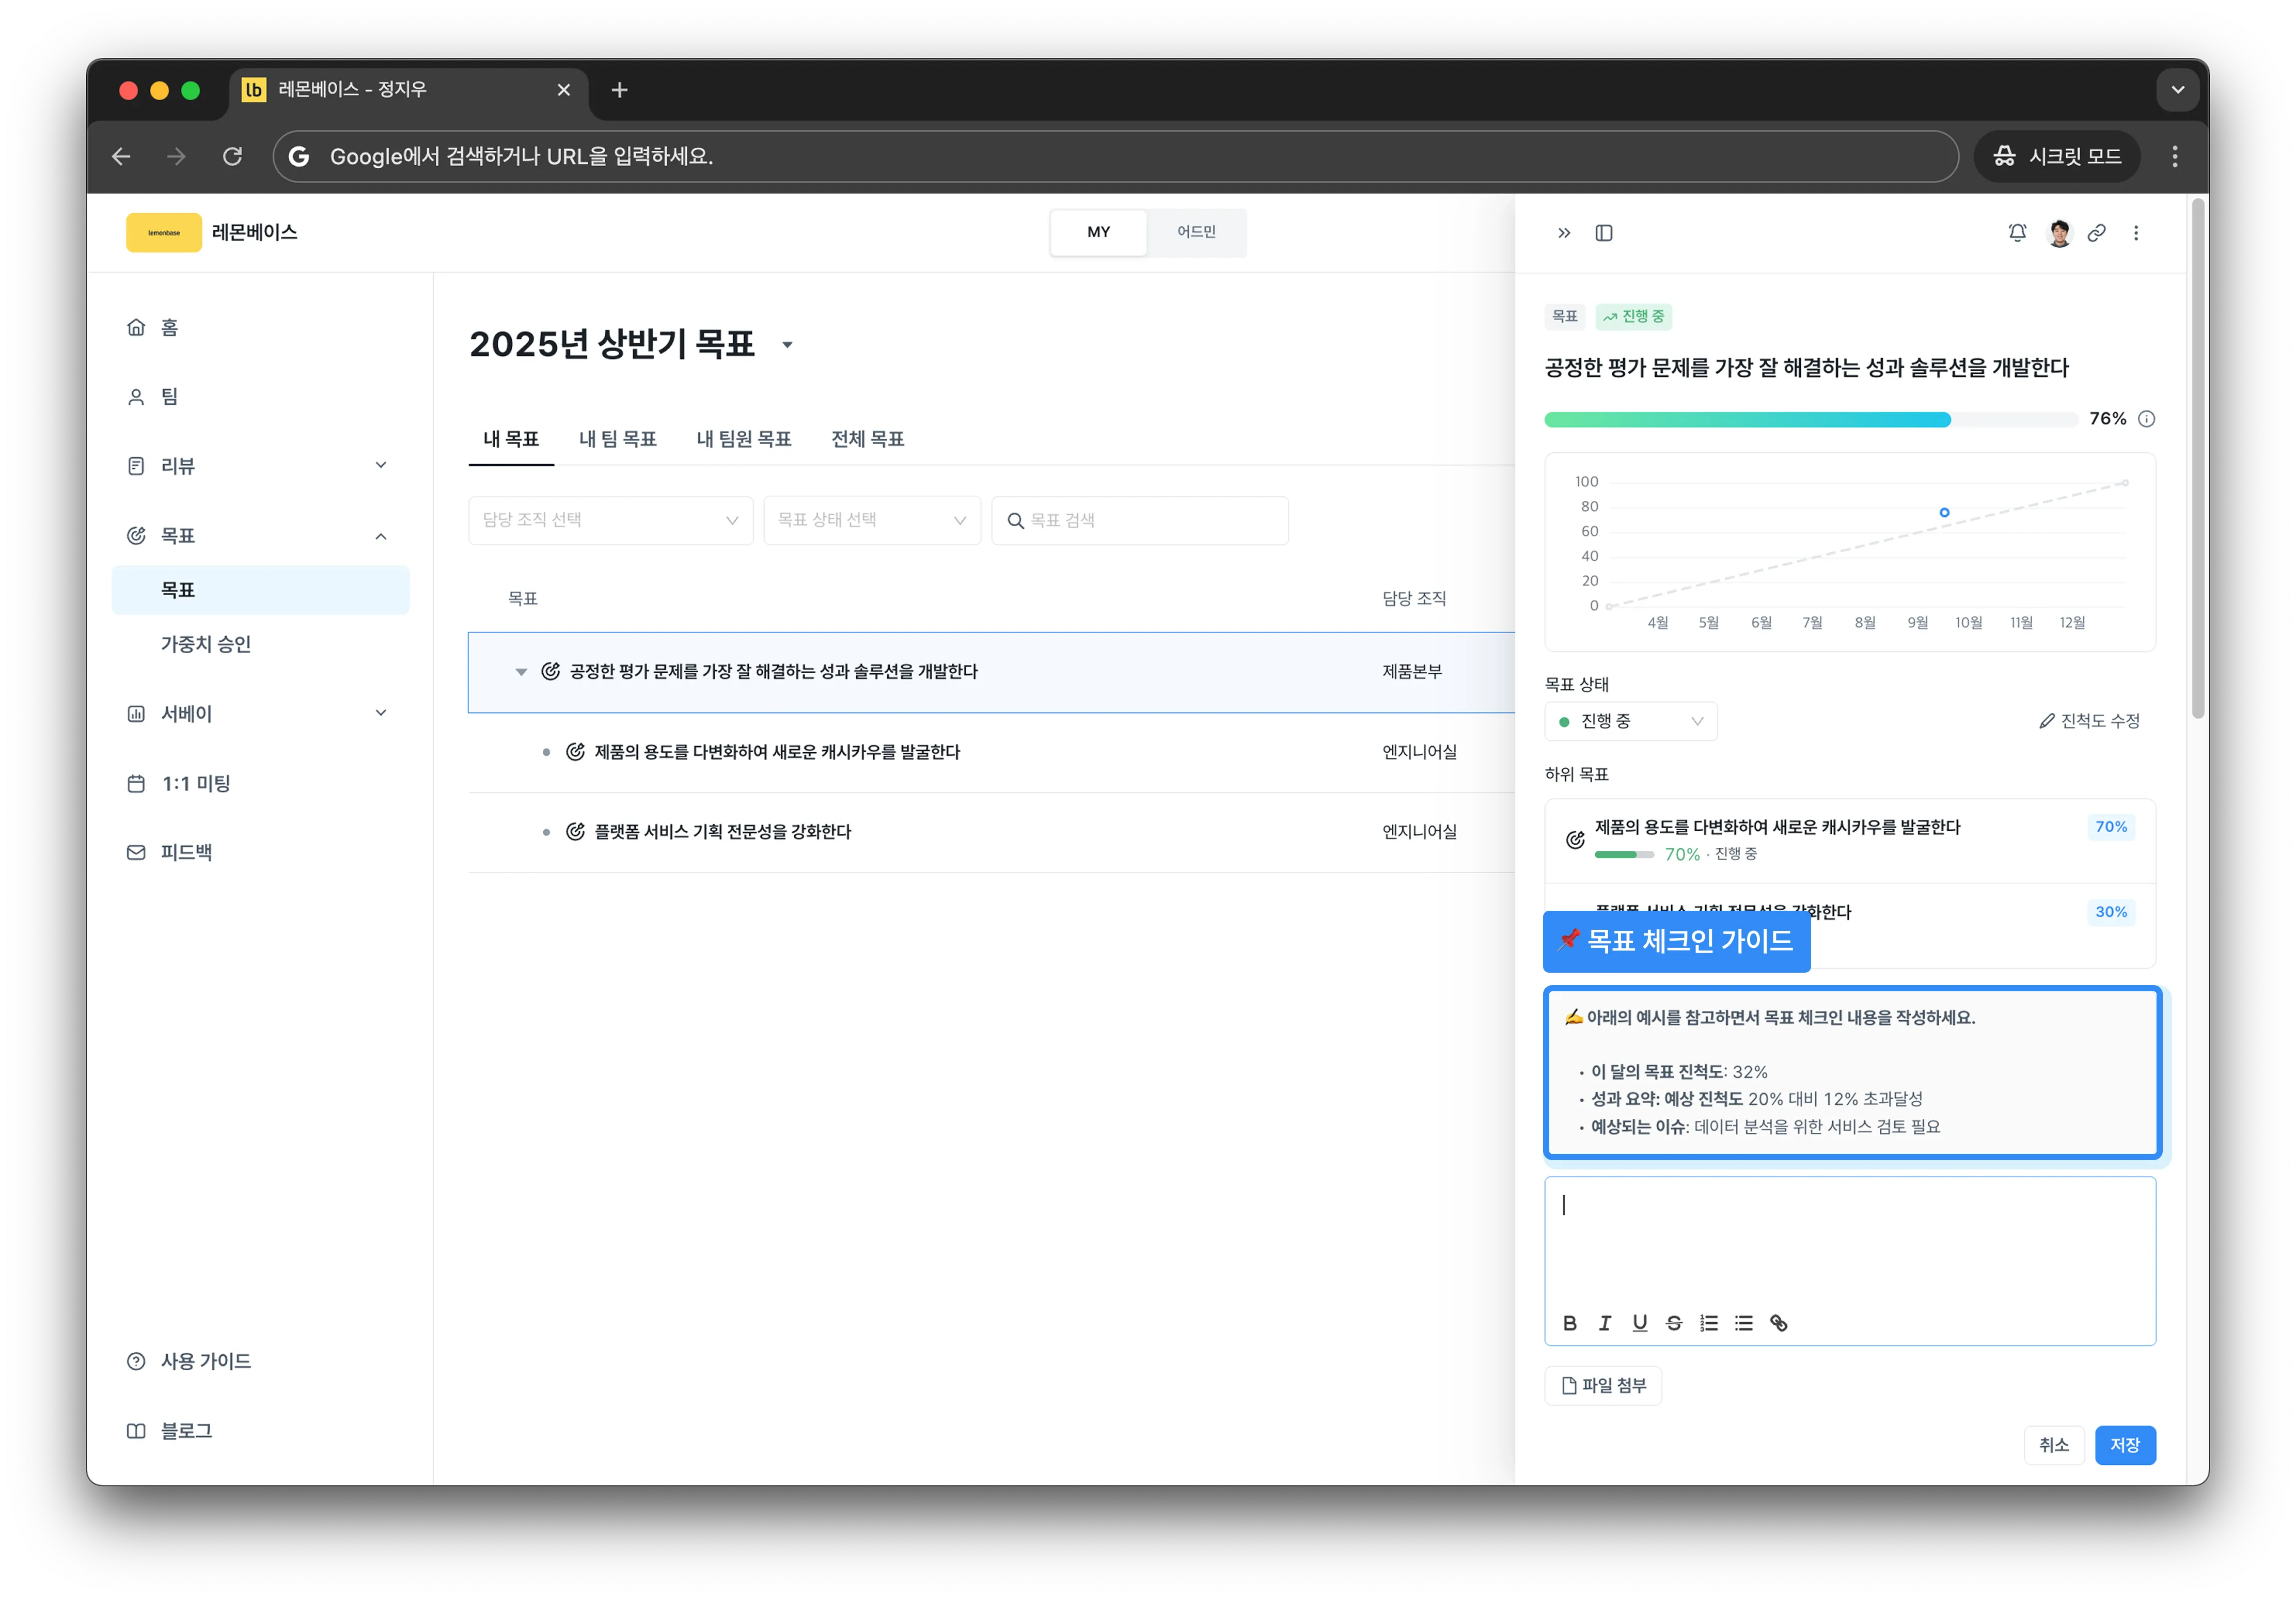Open 피드백 in the sidebar
Screen dimensions: 2296x1600
tap(260, 853)
